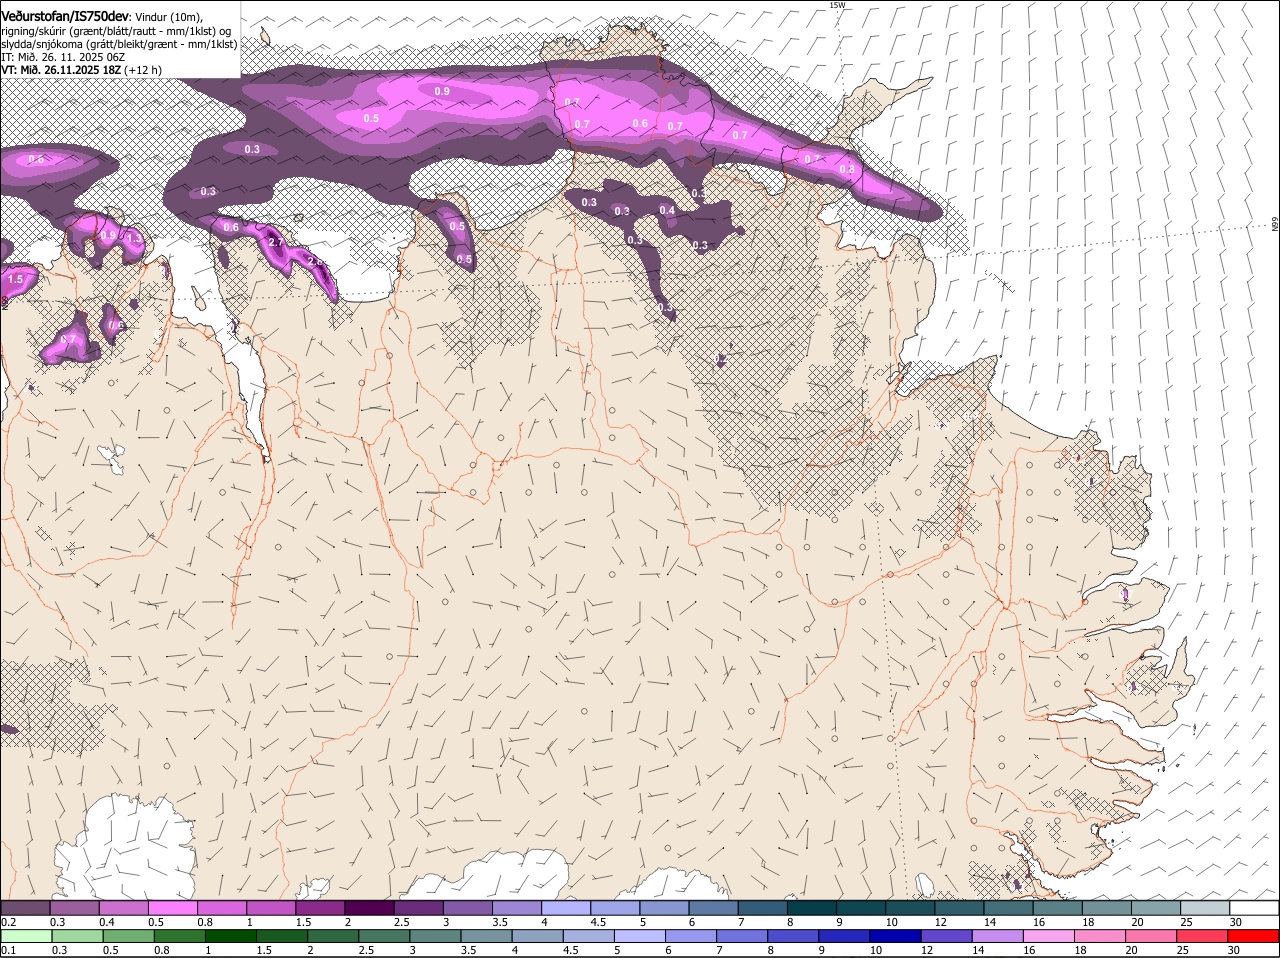The width and height of the screenshot is (1280, 958).
Task: Click the 0.4 precipitation value on the map
Action: coord(667,210)
